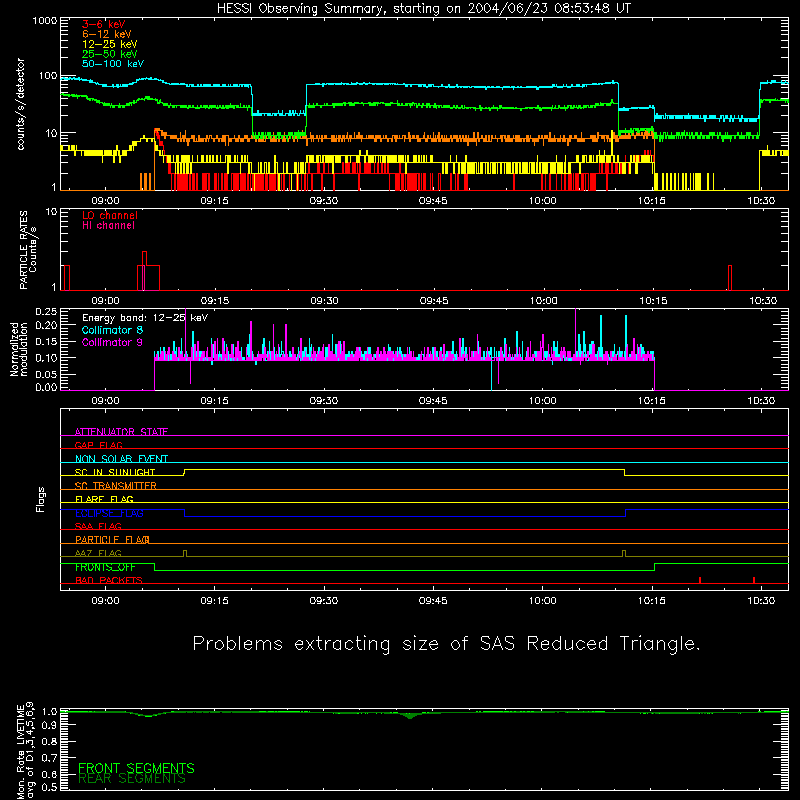Click the SC IN SUNLIGHT flag label
Screen dimensions: 800x800
point(115,472)
